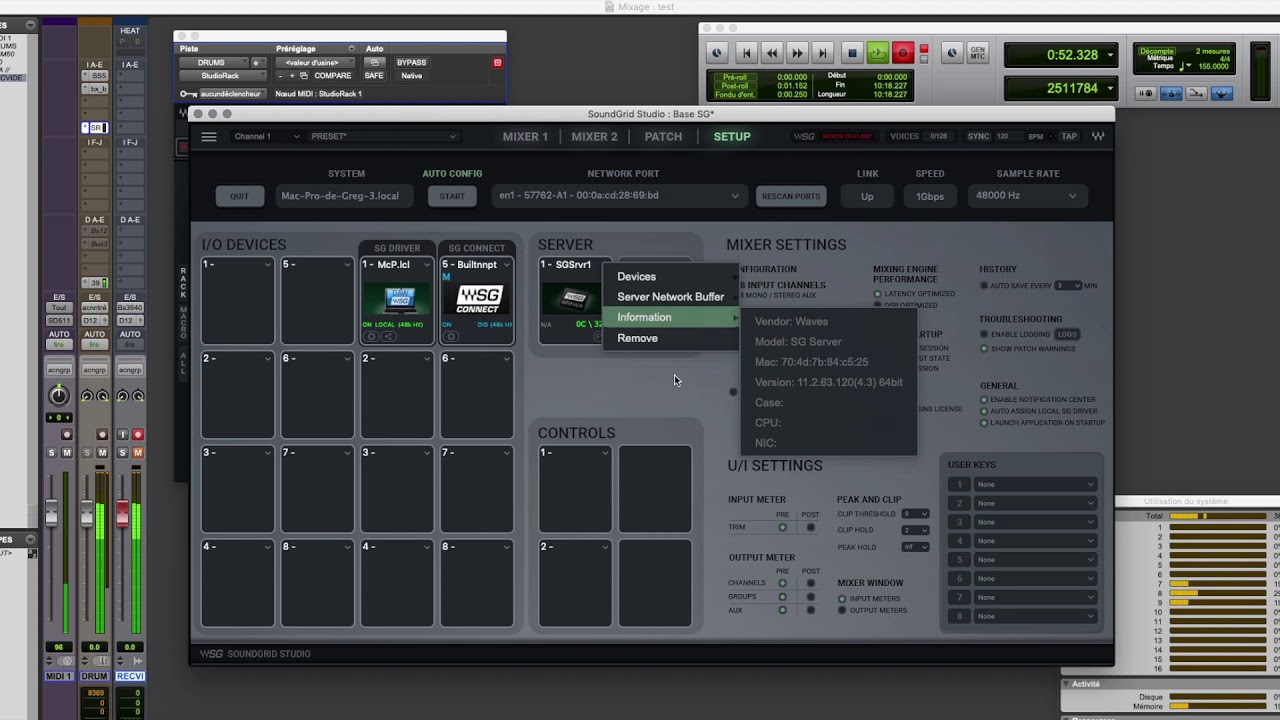Toggle the metronome click icon in transport

click(x=1170, y=93)
